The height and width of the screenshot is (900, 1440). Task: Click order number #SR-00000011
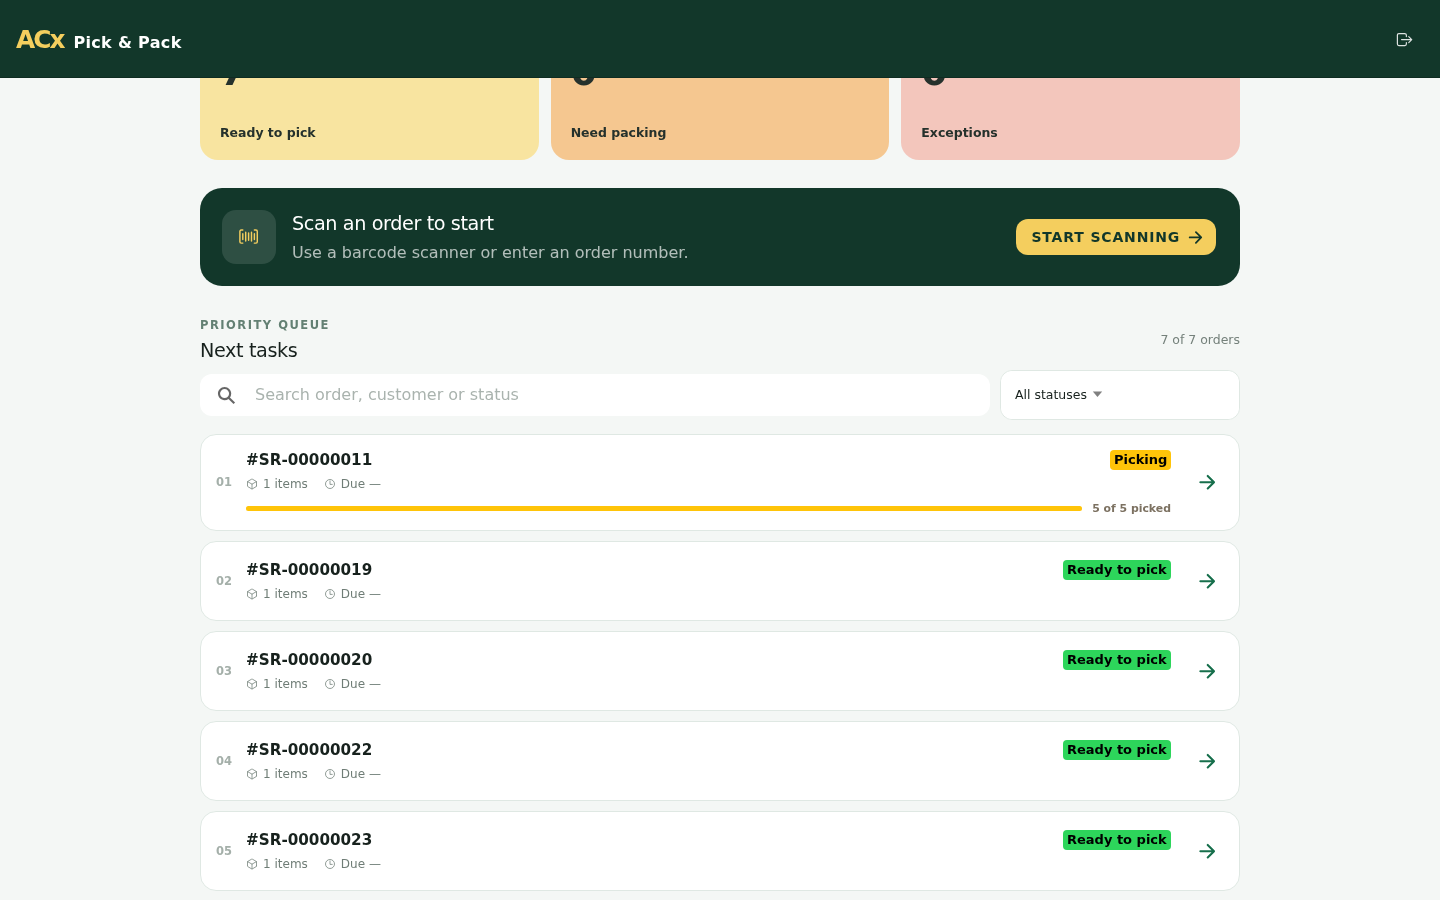point(309,460)
